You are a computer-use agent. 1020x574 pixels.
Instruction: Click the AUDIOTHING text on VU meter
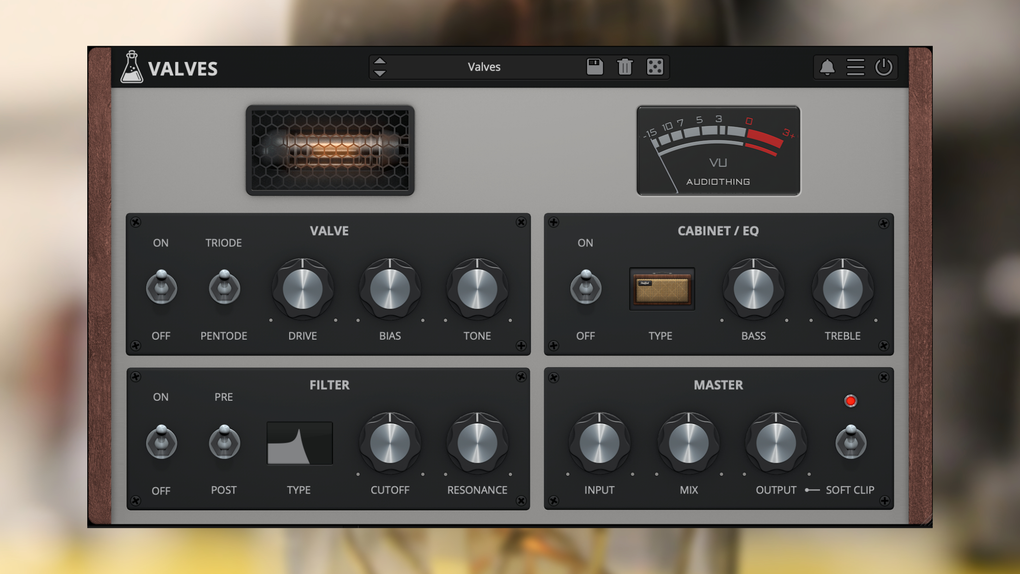coord(718,182)
